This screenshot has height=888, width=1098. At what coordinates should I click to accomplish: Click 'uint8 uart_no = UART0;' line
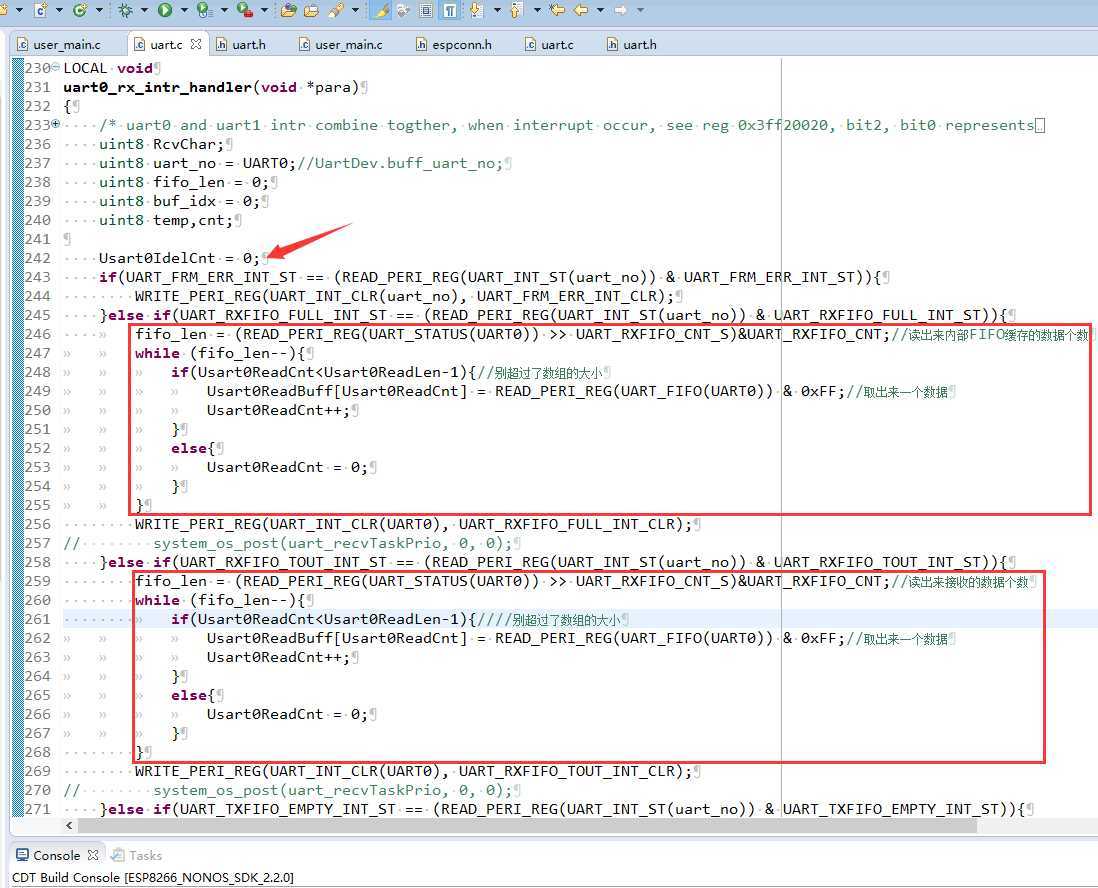[197, 163]
